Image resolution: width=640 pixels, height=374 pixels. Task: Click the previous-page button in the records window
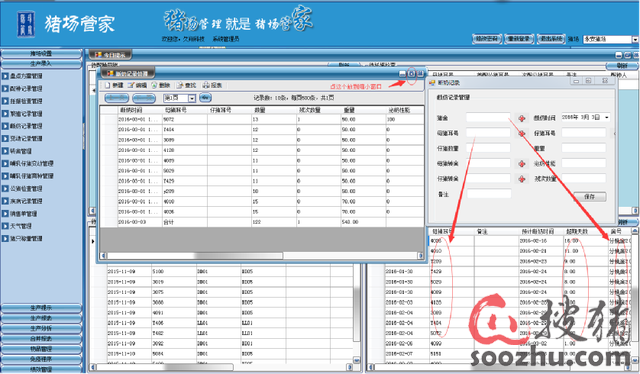tap(117, 98)
